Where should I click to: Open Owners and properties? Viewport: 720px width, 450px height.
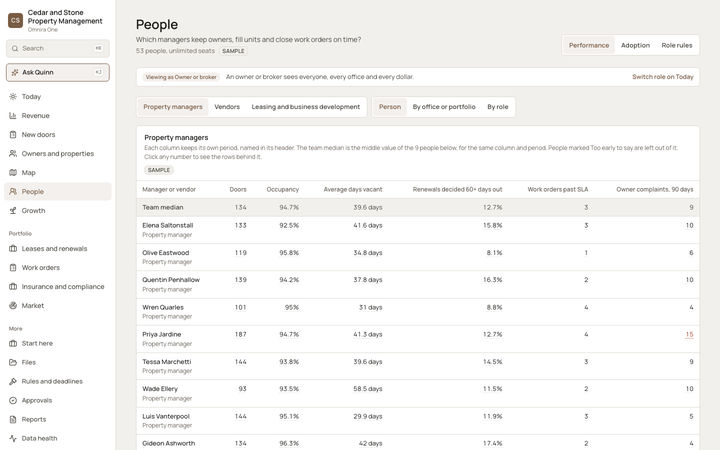pos(57,153)
